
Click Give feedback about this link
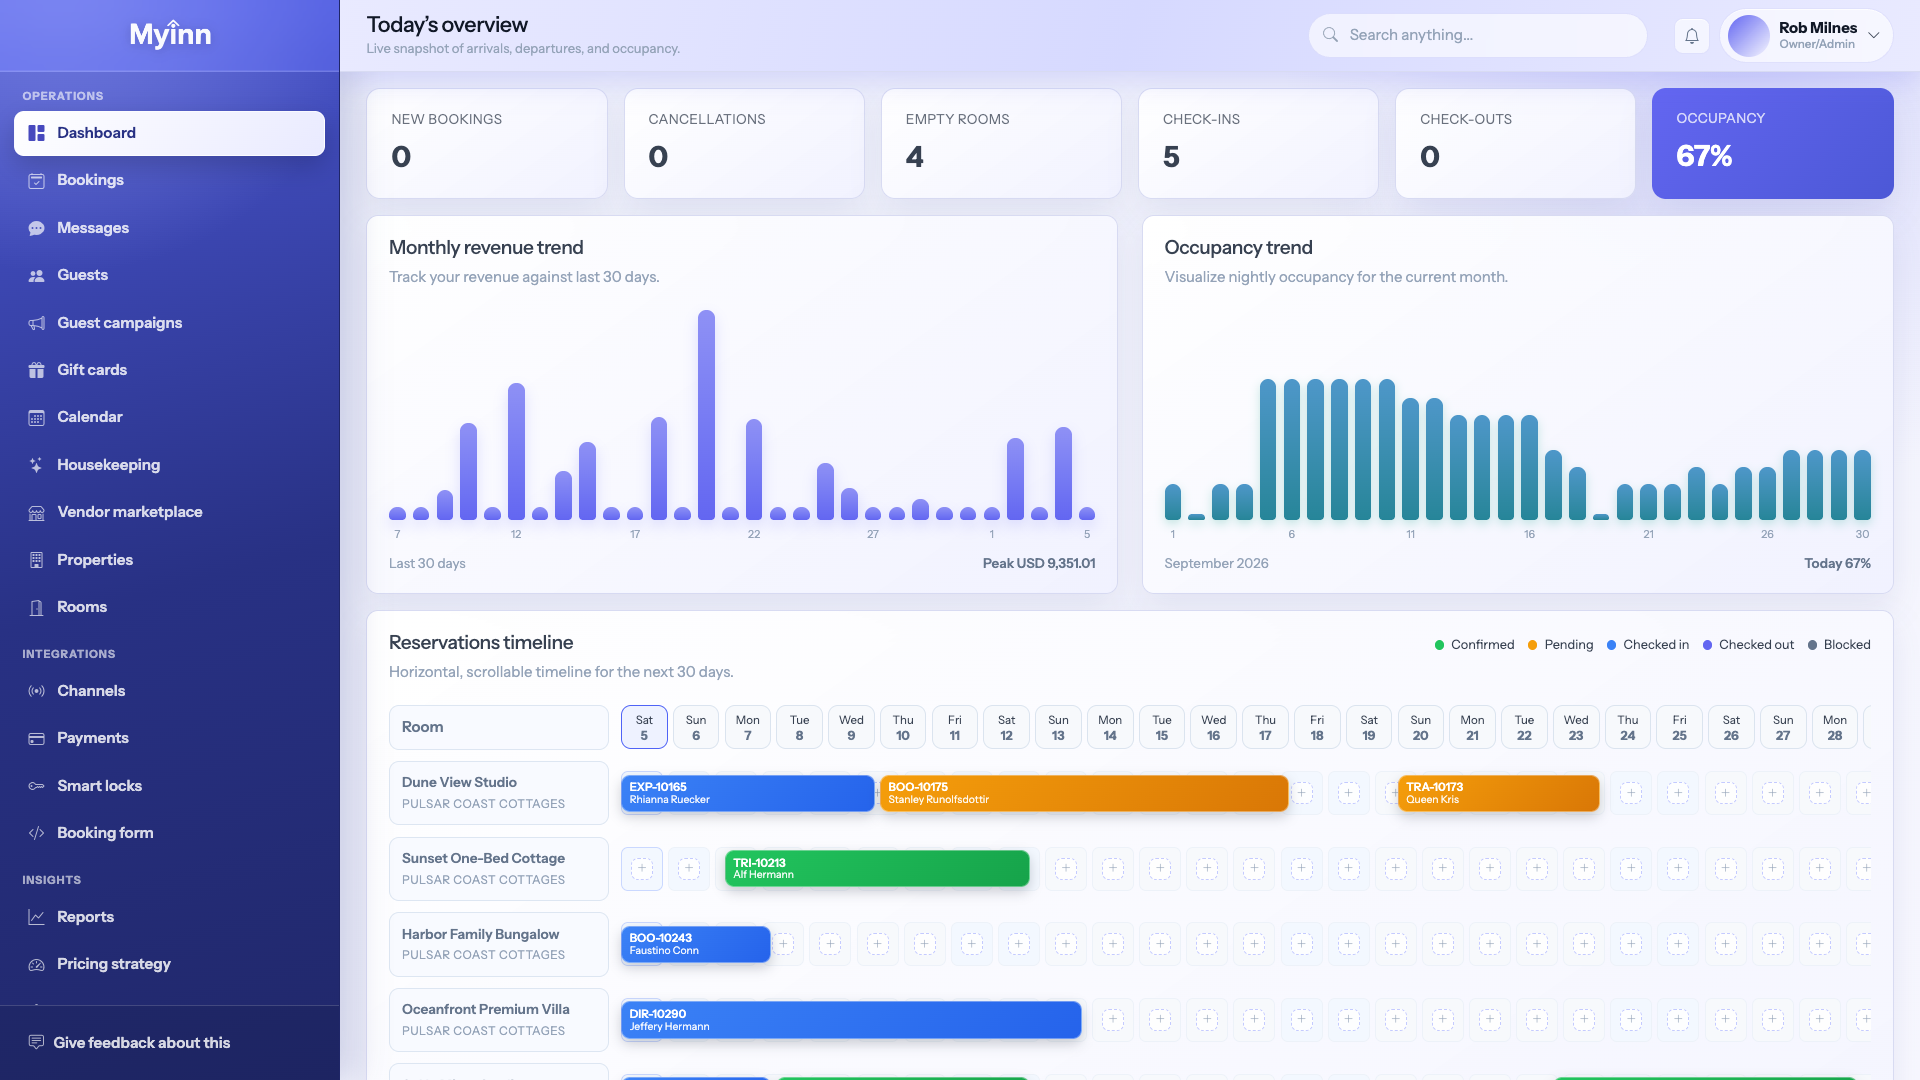tap(141, 1042)
